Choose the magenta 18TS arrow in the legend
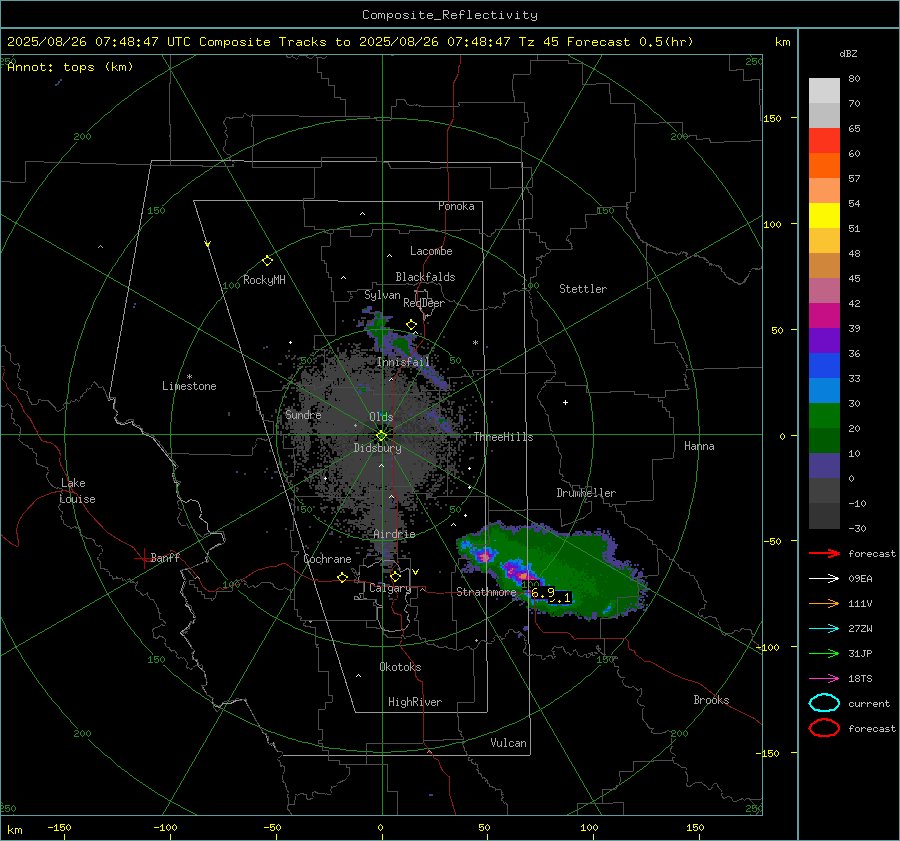Viewport: 900px width, 841px height. (x=824, y=679)
